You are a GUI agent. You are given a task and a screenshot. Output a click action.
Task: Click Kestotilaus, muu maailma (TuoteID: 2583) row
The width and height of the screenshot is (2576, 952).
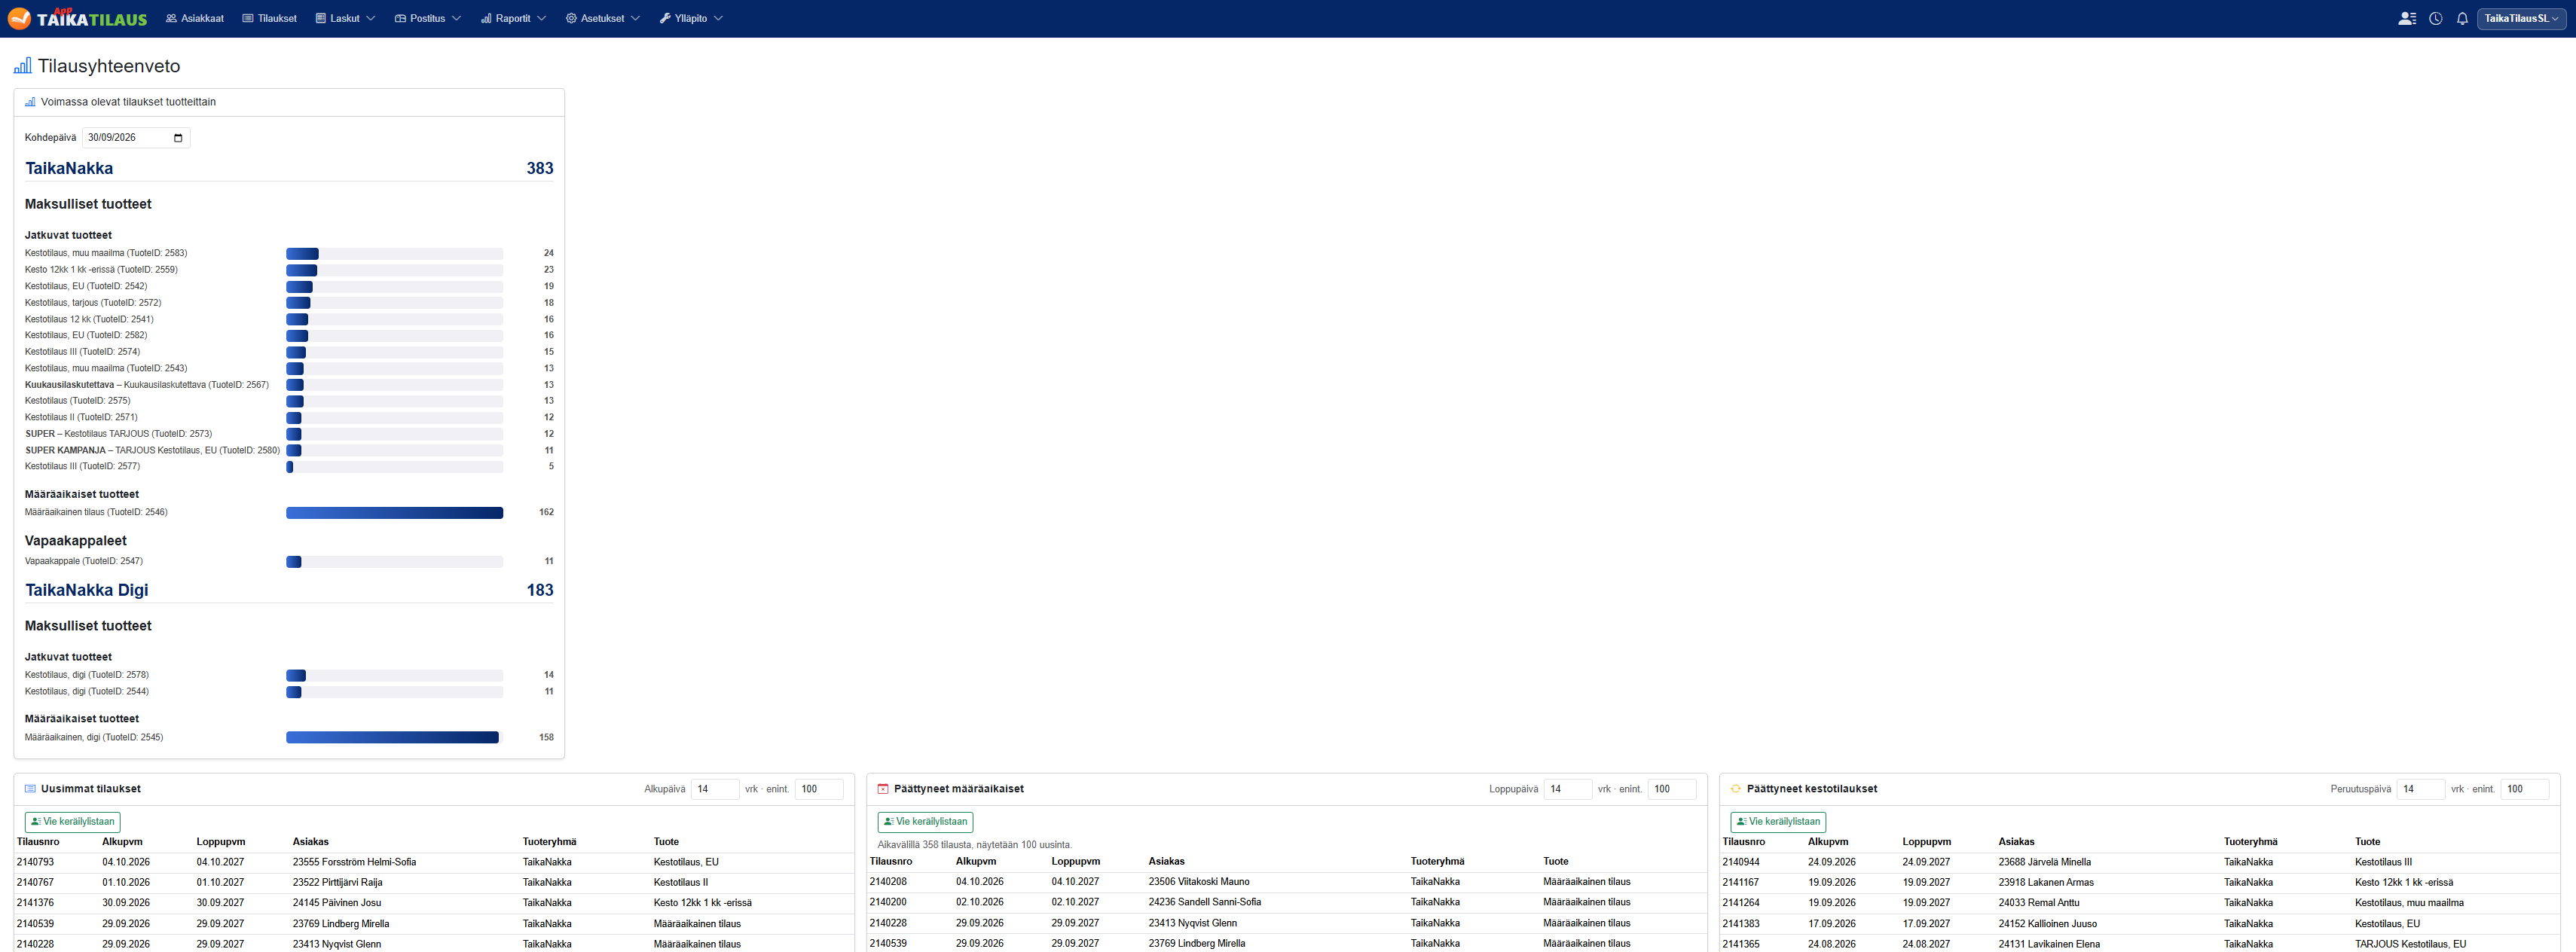click(x=289, y=253)
